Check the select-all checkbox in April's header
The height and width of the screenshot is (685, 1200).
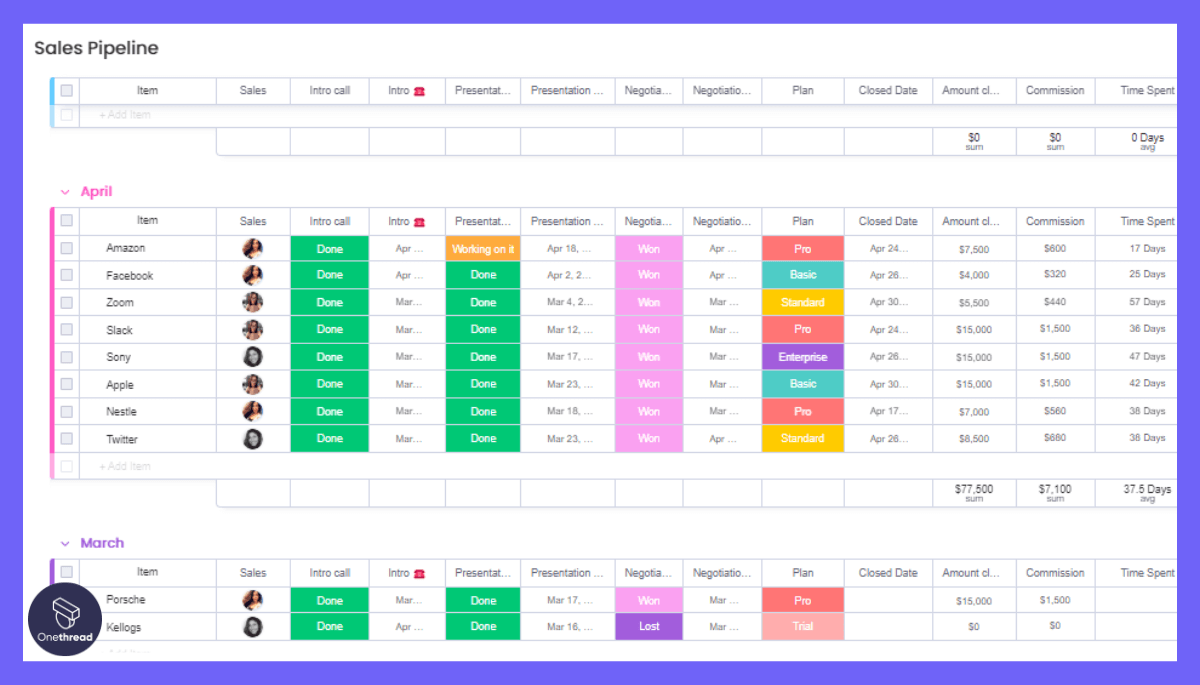[67, 221]
